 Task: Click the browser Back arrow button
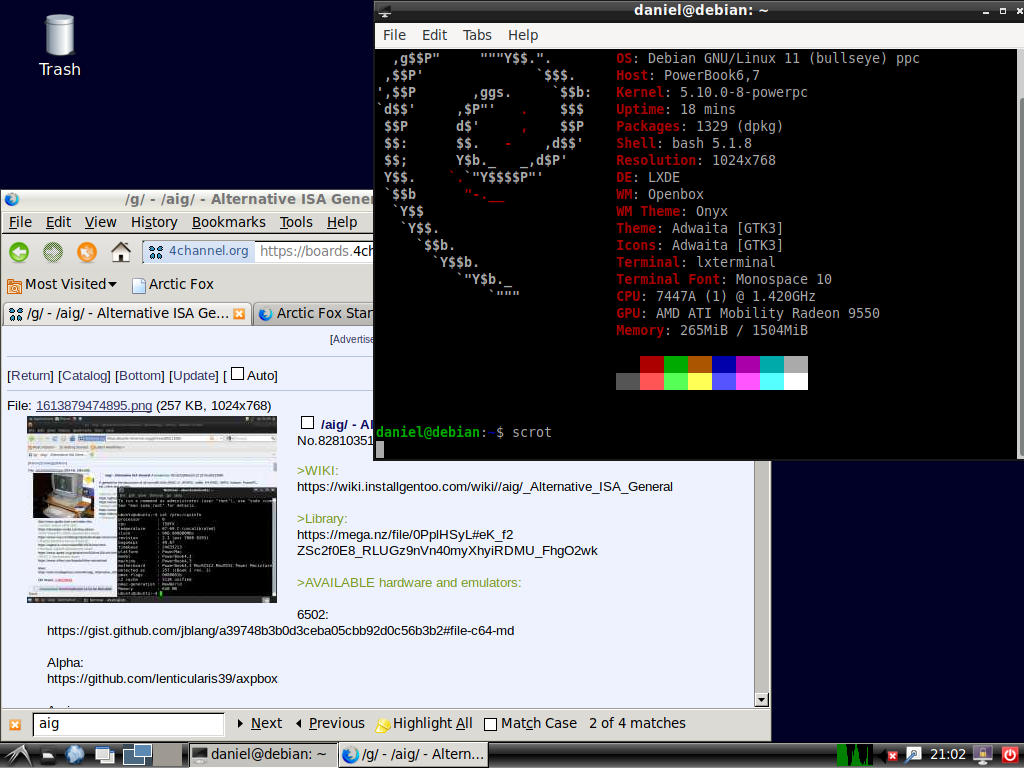tap(19, 251)
